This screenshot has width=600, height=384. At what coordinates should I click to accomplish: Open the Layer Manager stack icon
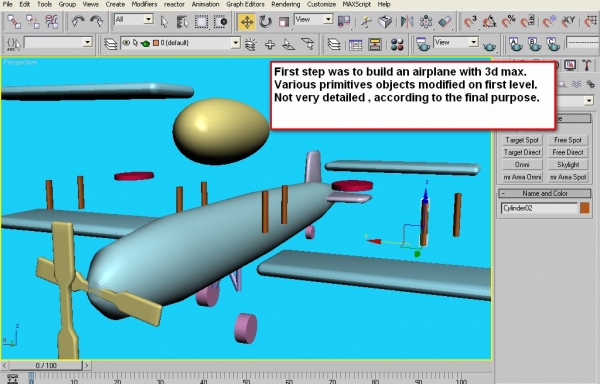[111, 44]
